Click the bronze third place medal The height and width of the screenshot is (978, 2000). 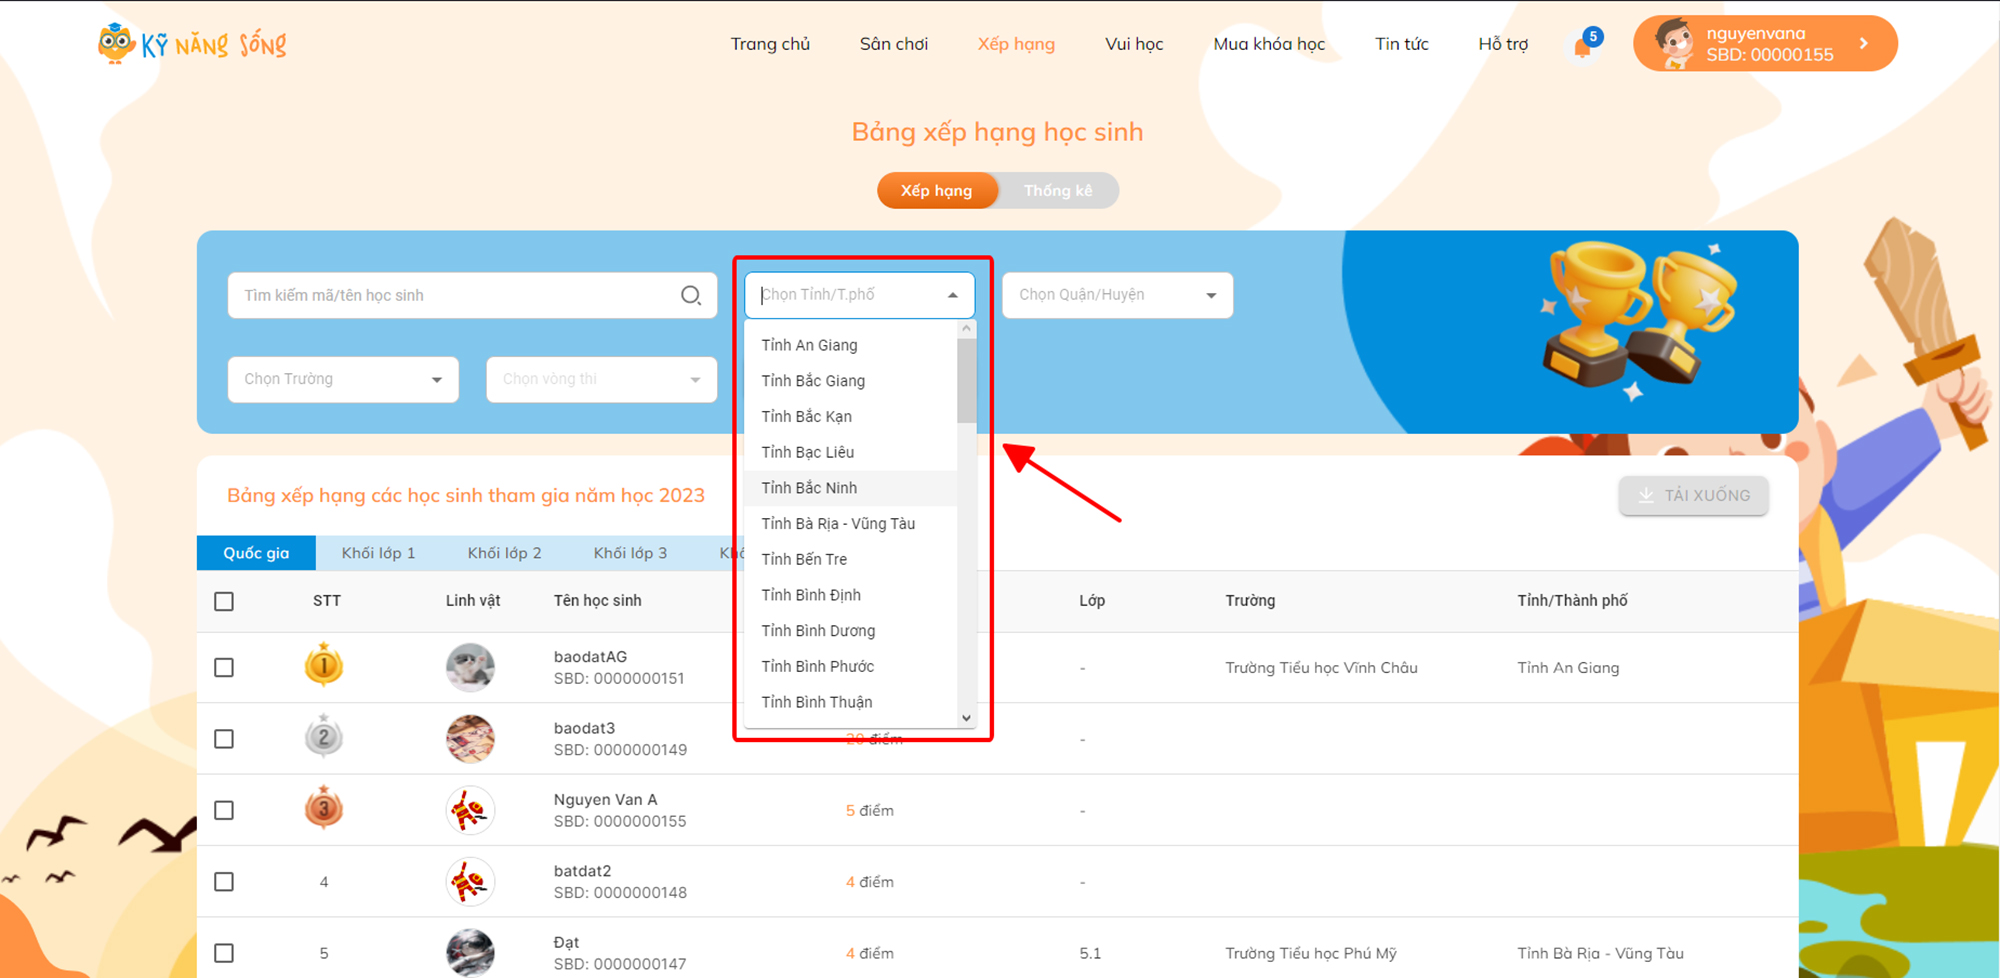coord(324,809)
